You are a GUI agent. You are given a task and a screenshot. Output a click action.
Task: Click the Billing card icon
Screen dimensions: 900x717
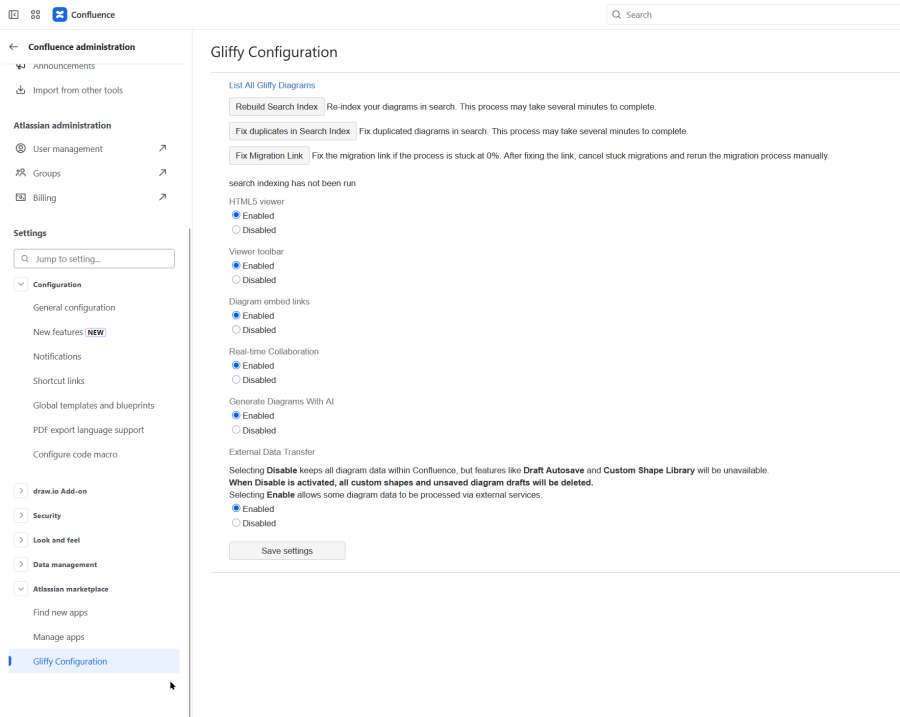pyautogui.click(x=21, y=198)
